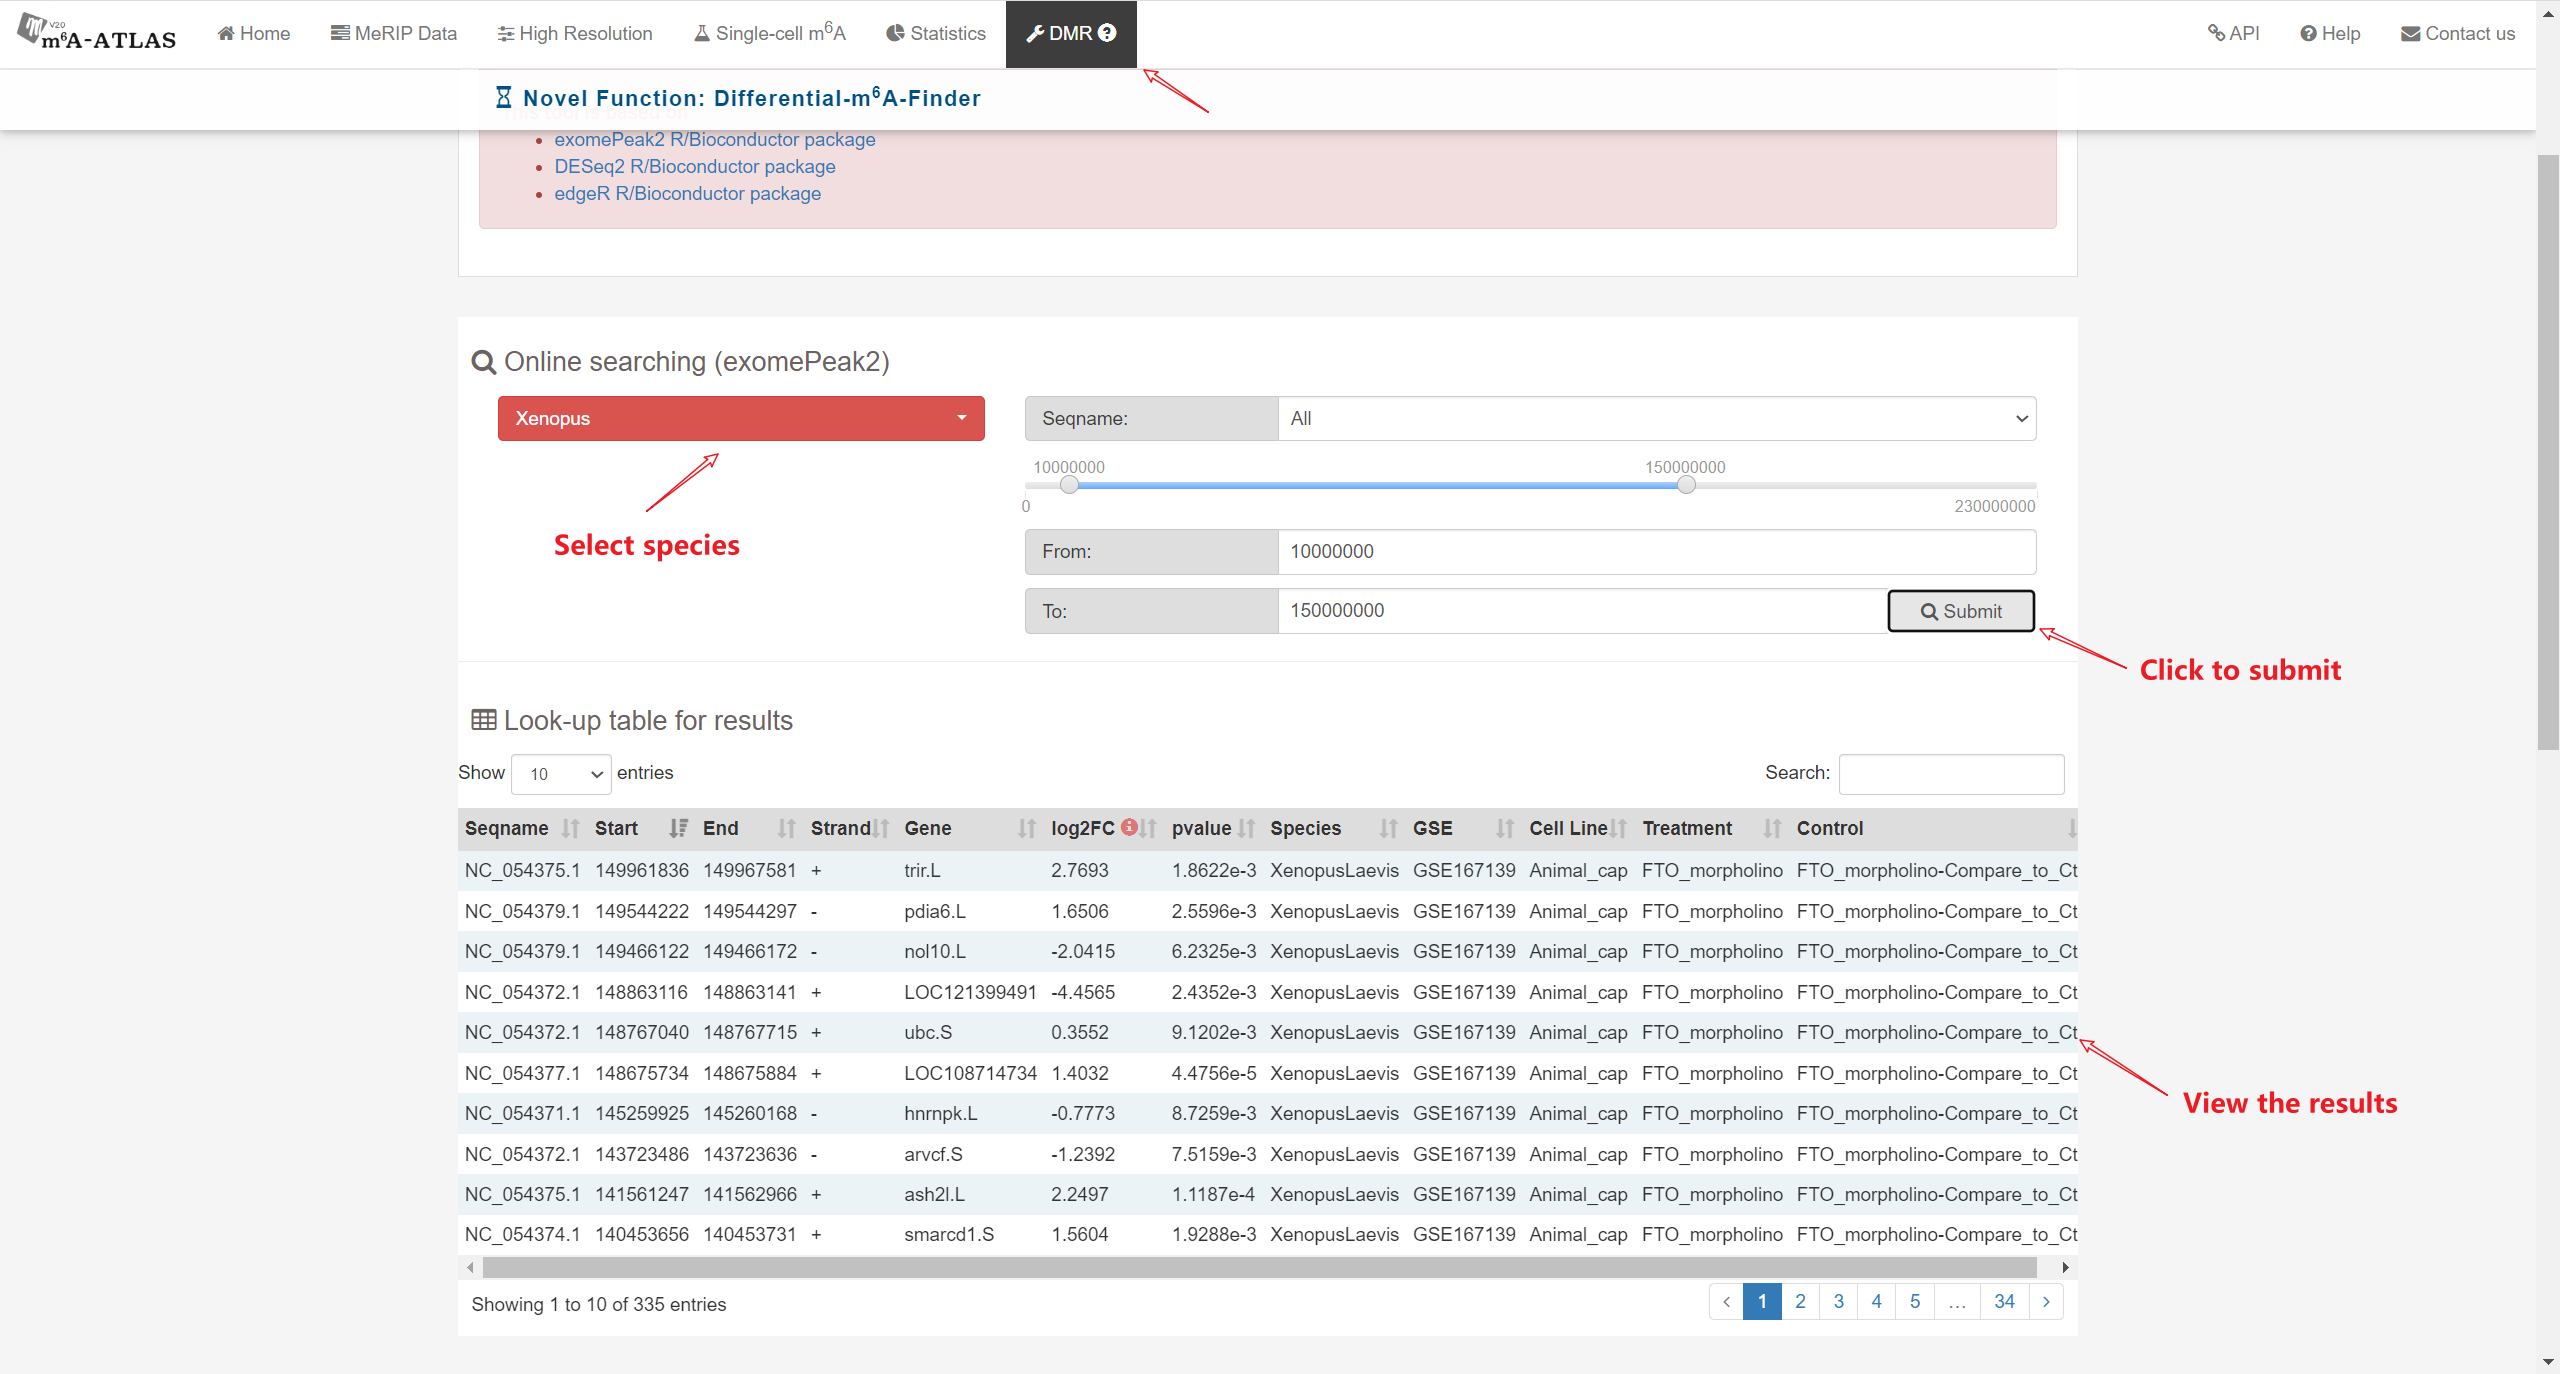Screen dimensions: 2560x1374
Task: Sort table by Start column
Action: 641,828
